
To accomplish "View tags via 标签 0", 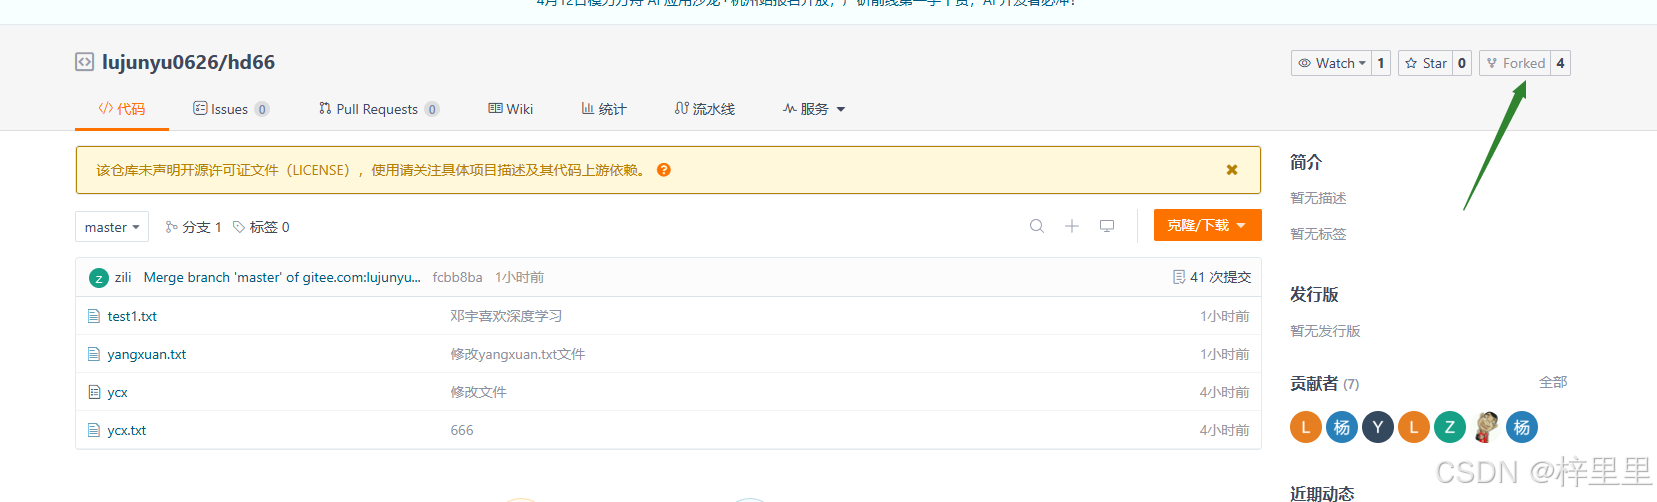I will (261, 227).
